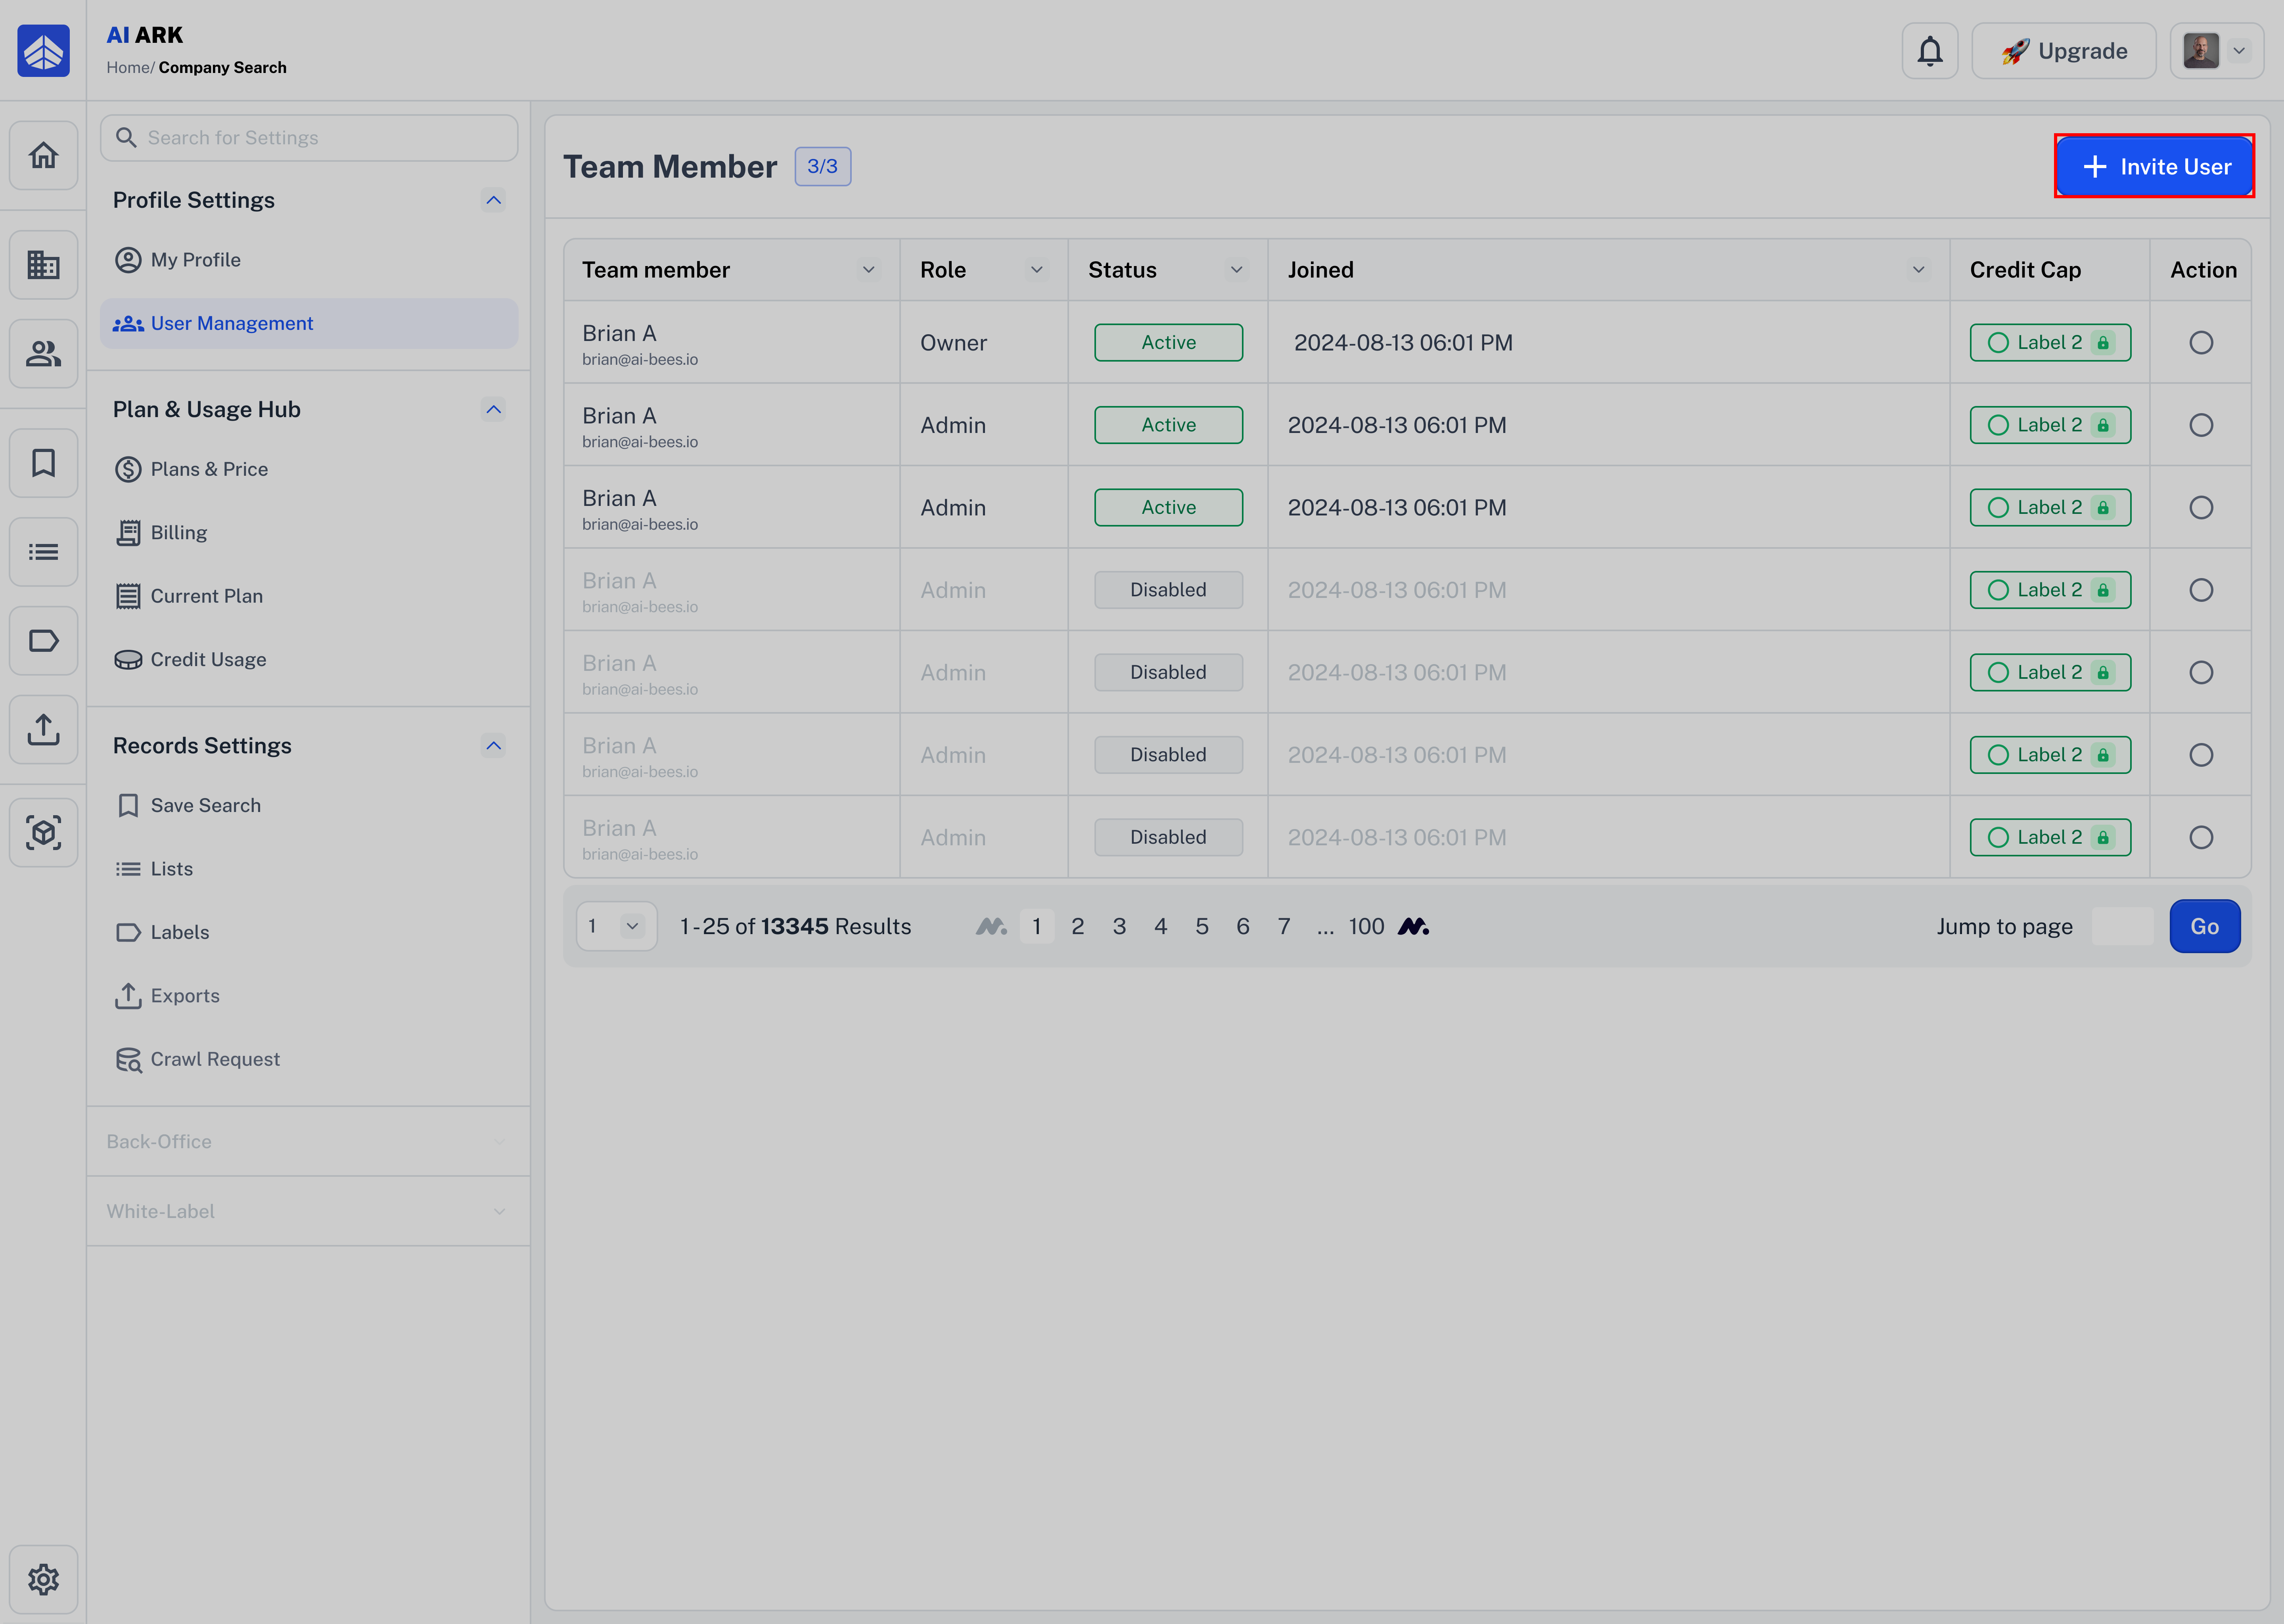Click the next-page arrow icon
Screen dimensions: 2284x1624
click(x=1413, y=926)
